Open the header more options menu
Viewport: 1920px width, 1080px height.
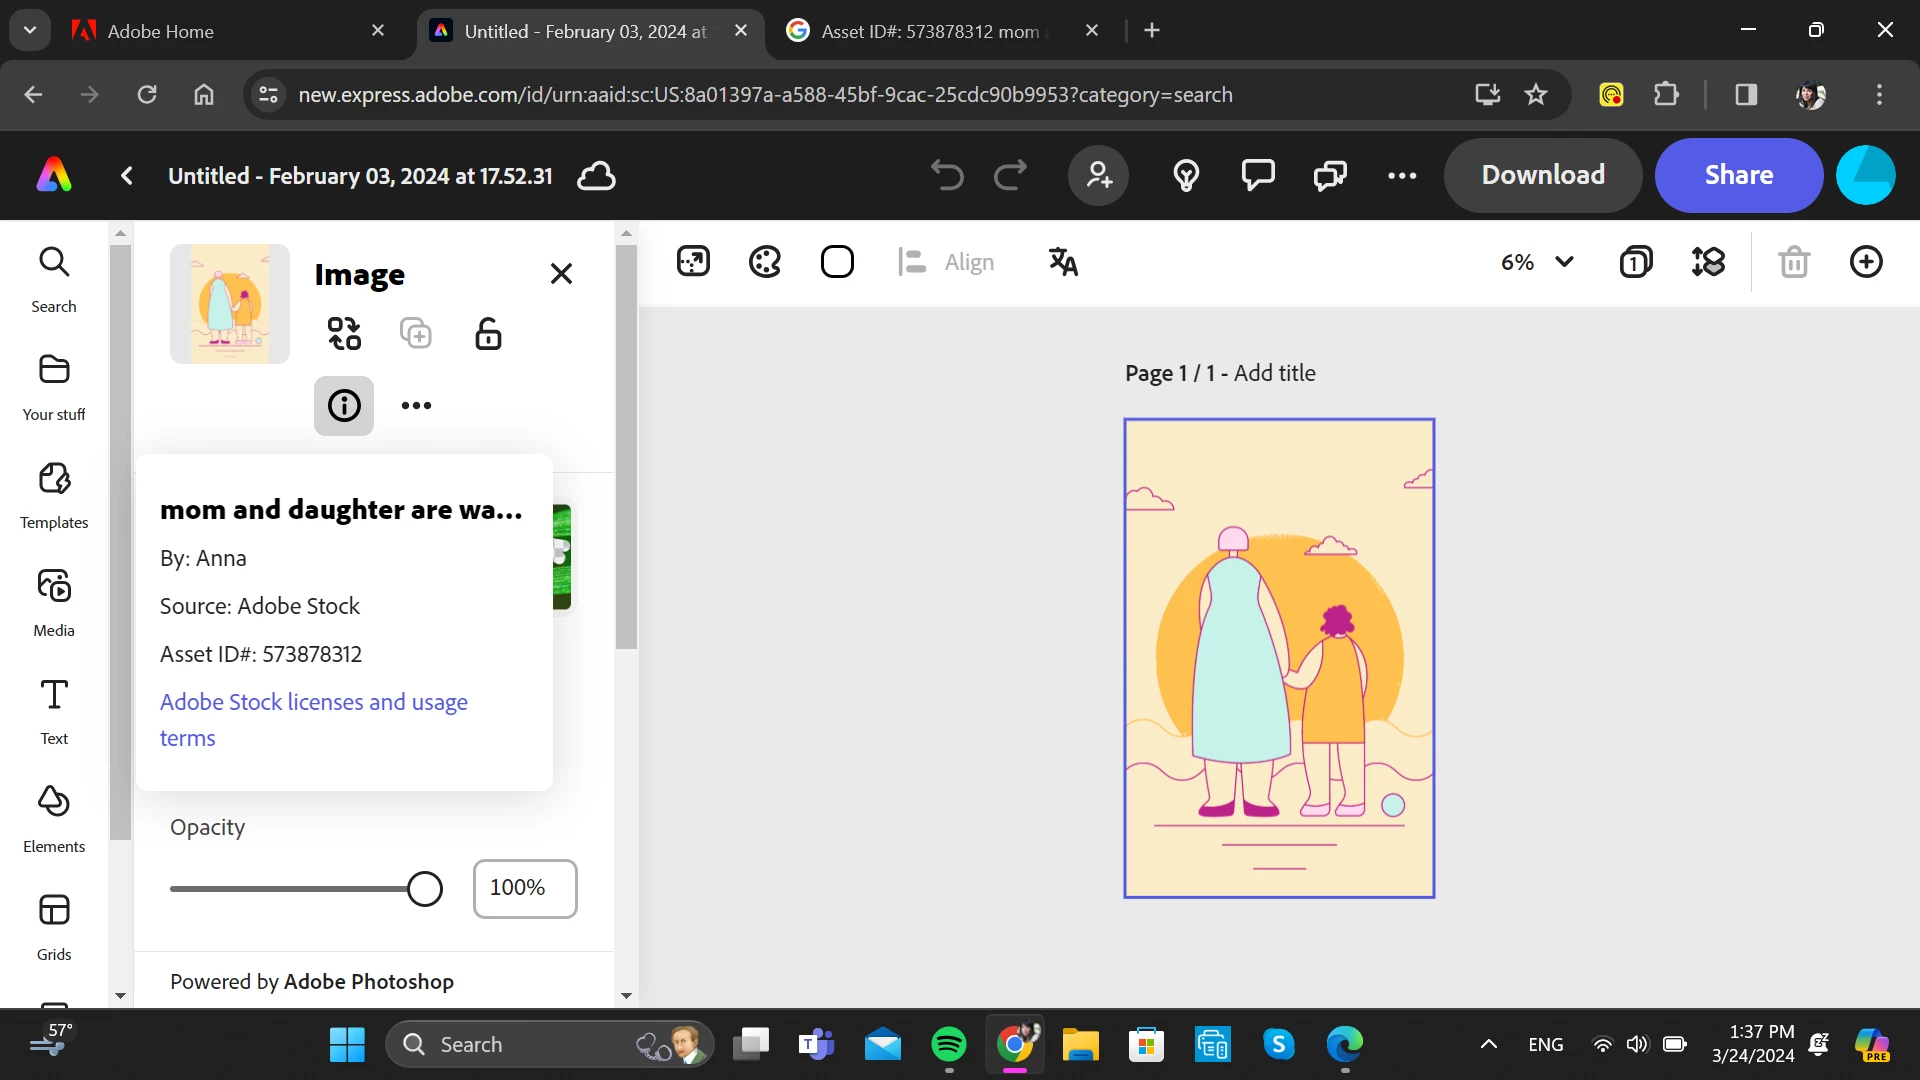click(1402, 176)
